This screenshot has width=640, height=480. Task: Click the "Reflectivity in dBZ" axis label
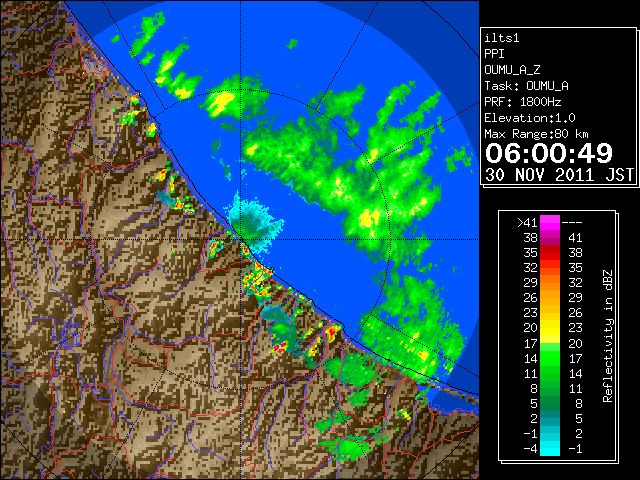point(608,336)
